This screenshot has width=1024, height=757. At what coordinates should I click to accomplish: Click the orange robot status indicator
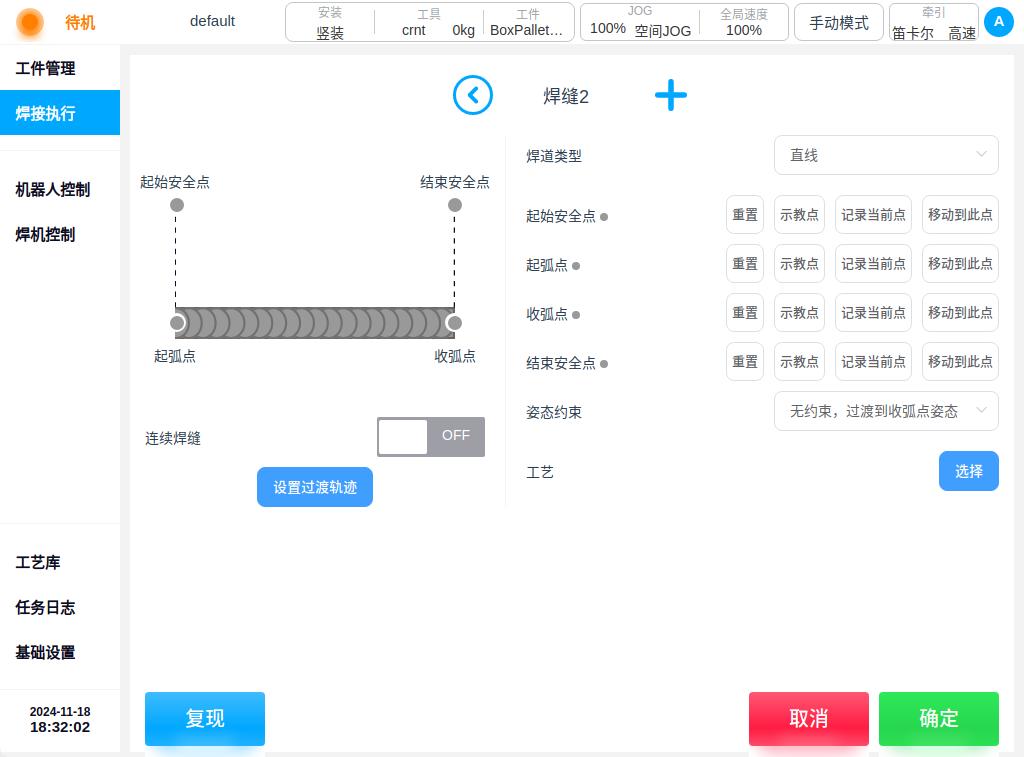[29, 22]
